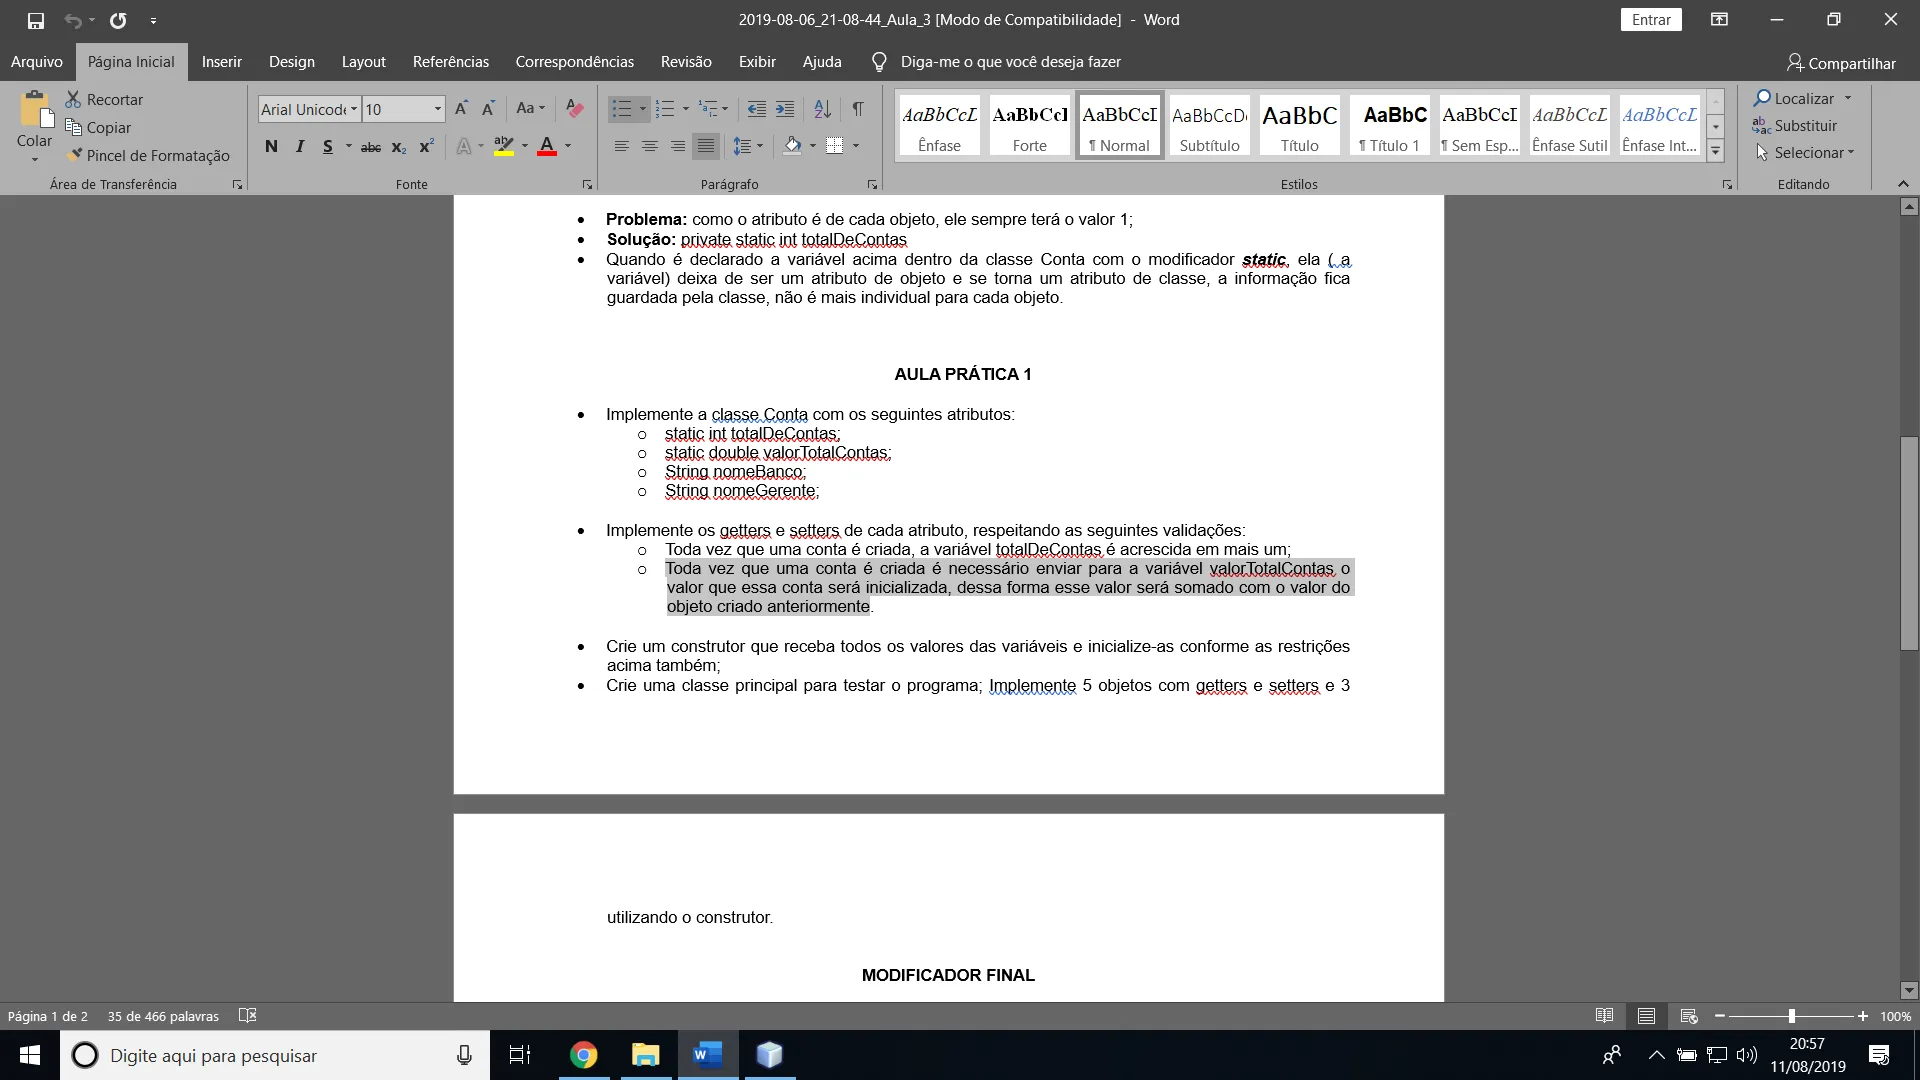Click the Format Painter brush icon

(75, 155)
